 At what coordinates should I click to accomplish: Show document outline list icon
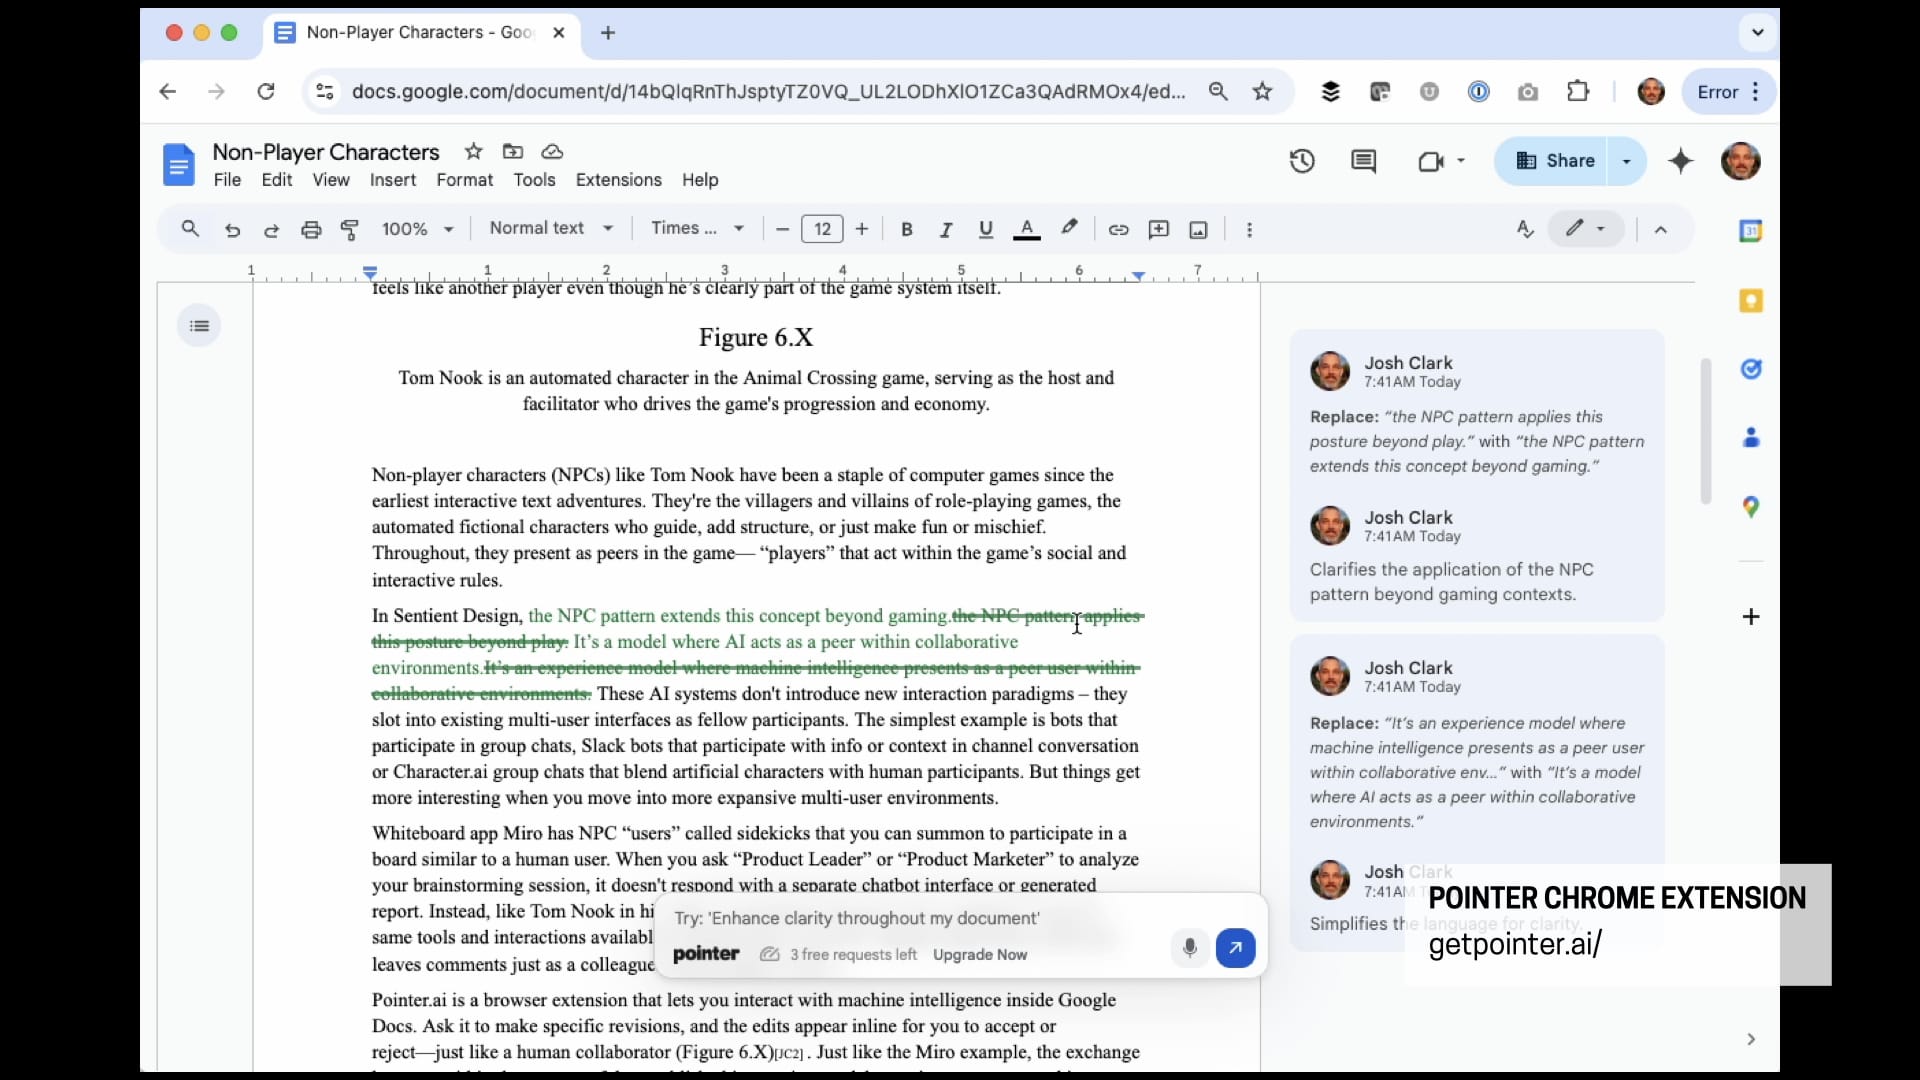pyautogui.click(x=199, y=326)
